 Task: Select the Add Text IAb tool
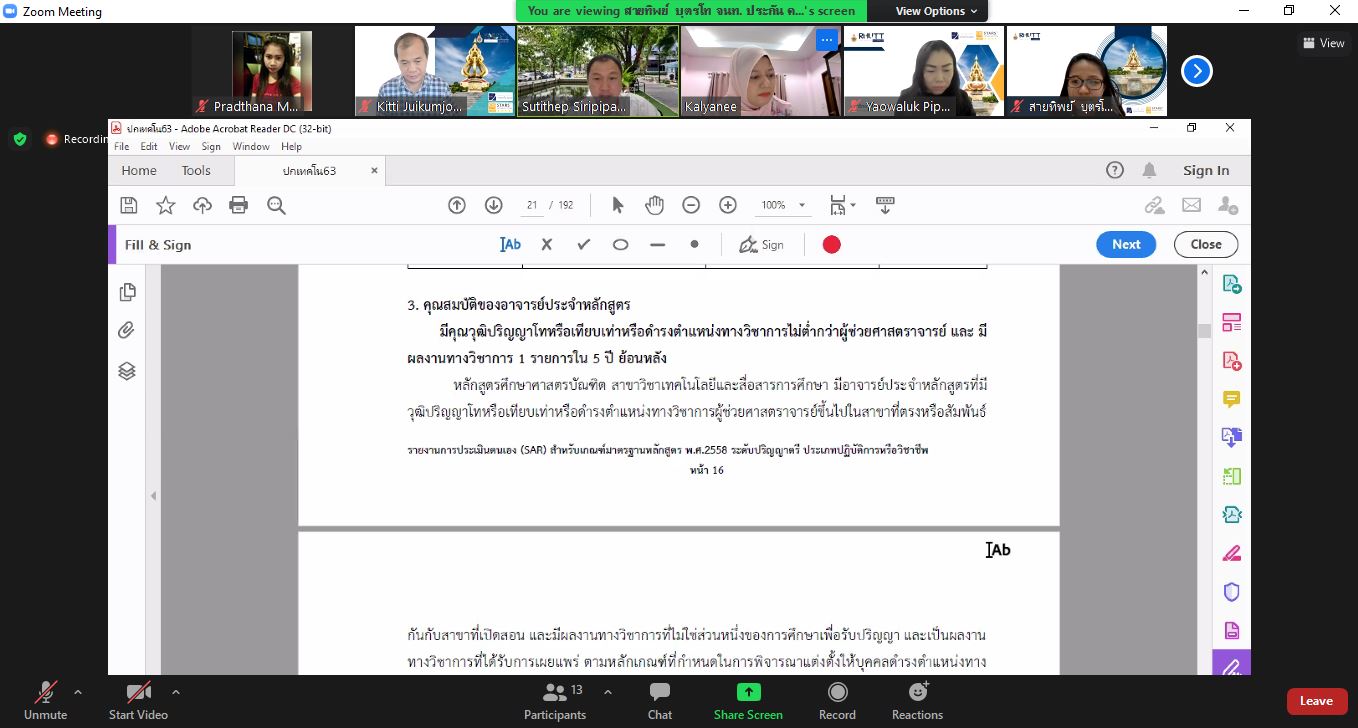pos(510,244)
